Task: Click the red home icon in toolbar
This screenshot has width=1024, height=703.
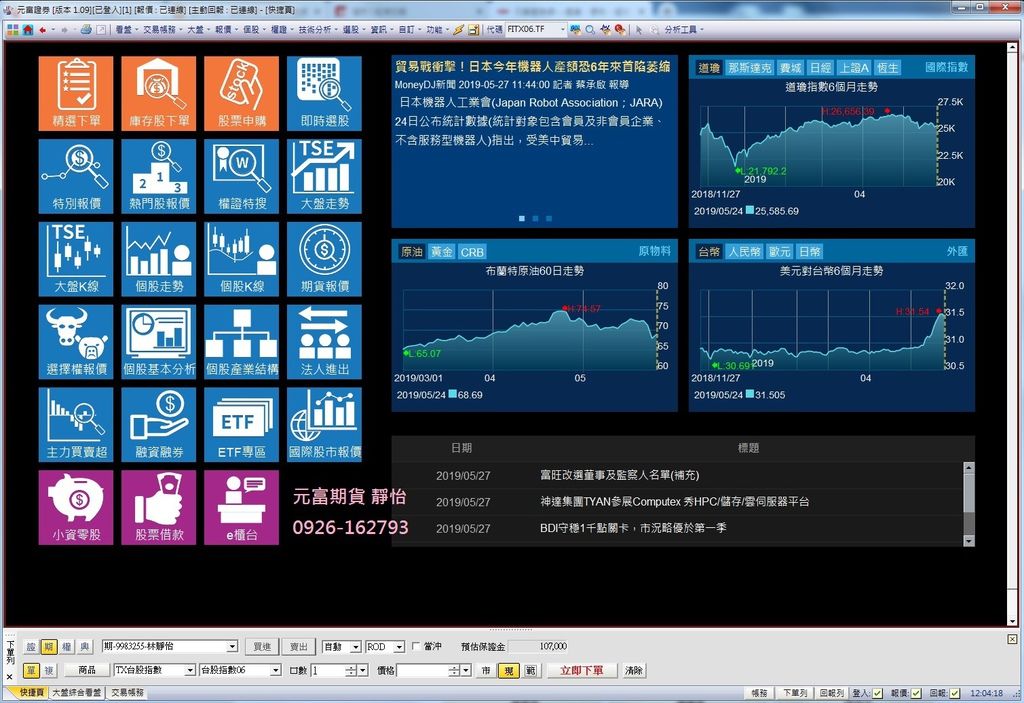Action: (27, 29)
